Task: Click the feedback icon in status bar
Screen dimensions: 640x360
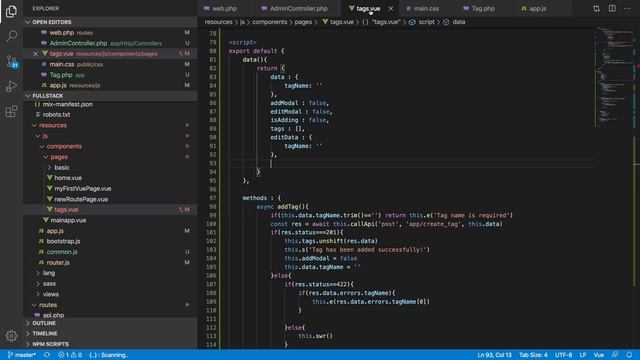Action: [615, 355]
